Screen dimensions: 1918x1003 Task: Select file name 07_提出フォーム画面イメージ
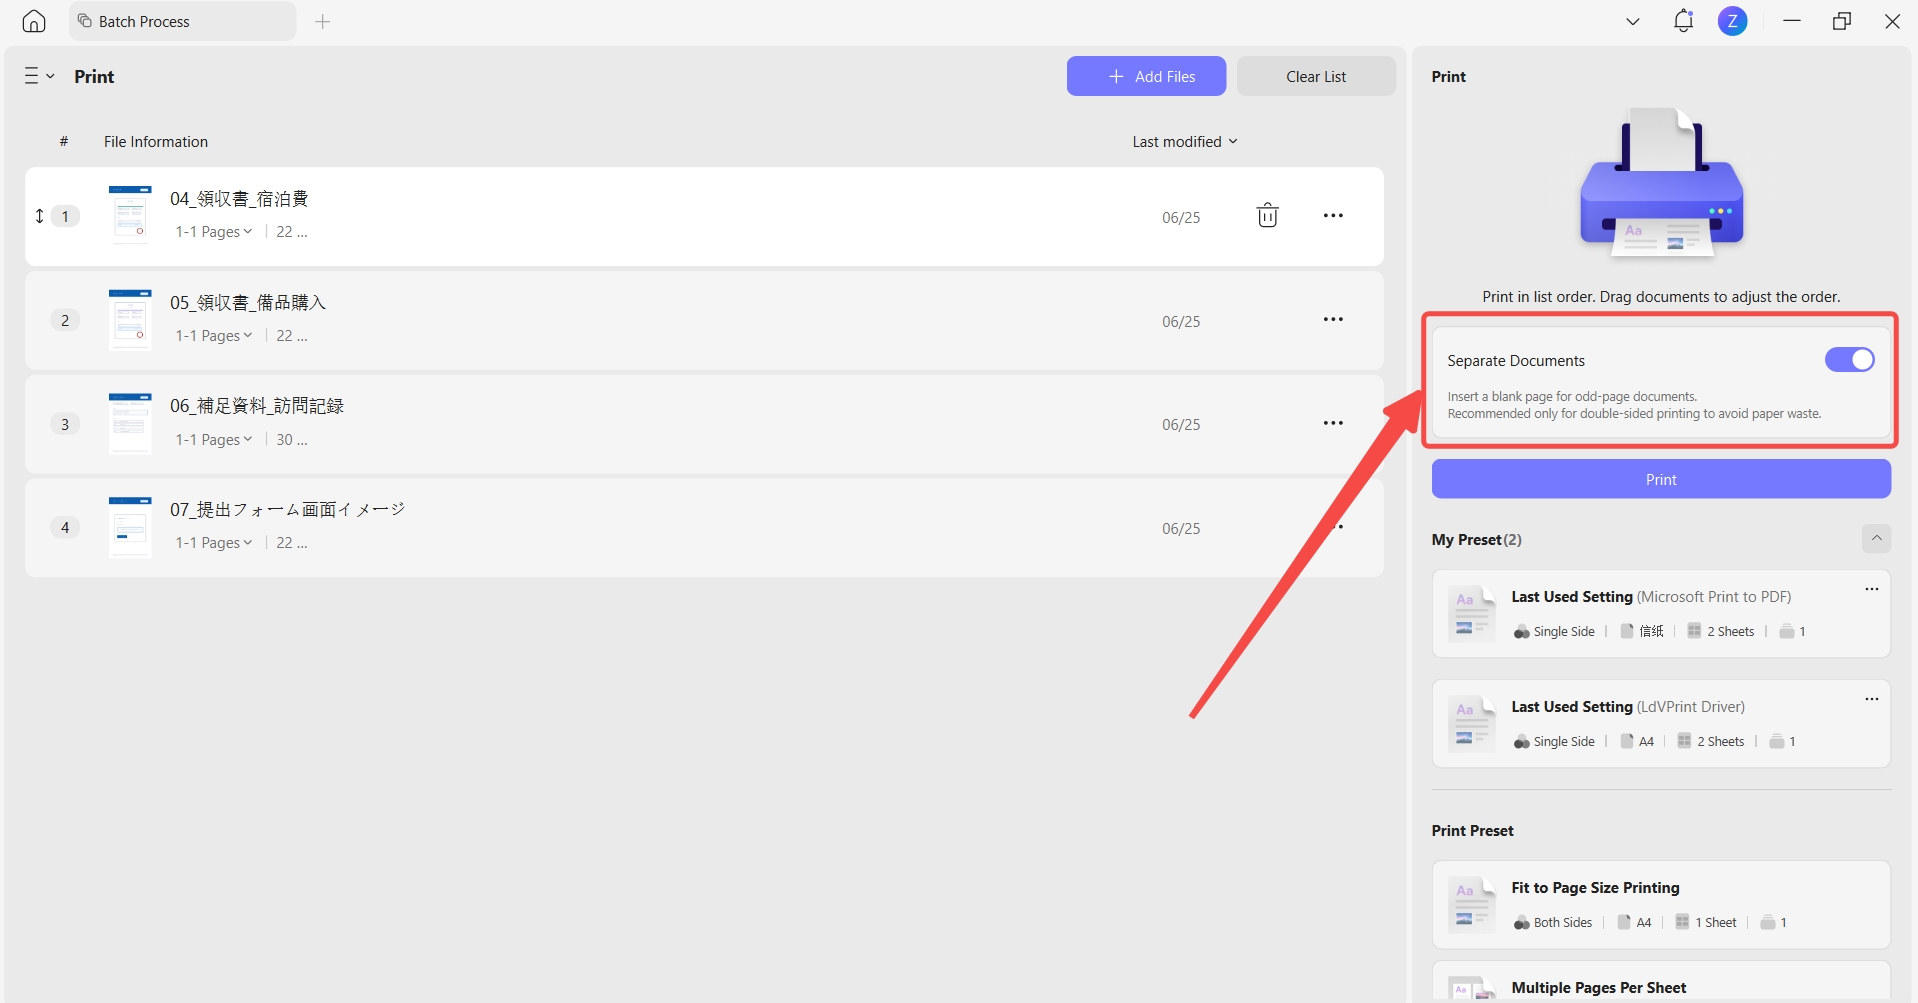point(287,510)
